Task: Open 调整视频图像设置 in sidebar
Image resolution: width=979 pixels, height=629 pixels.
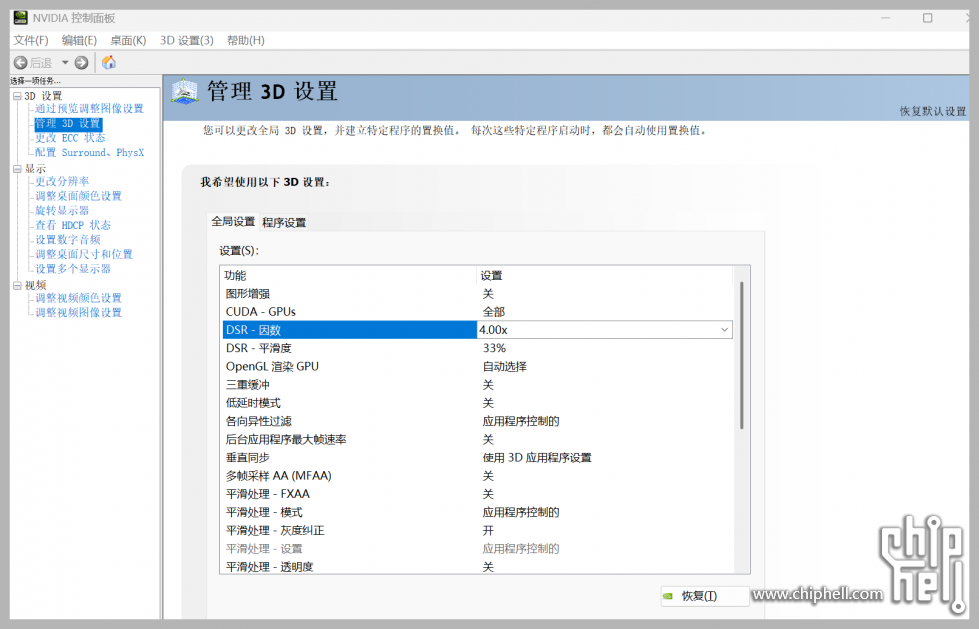Action: pyautogui.click(x=78, y=313)
